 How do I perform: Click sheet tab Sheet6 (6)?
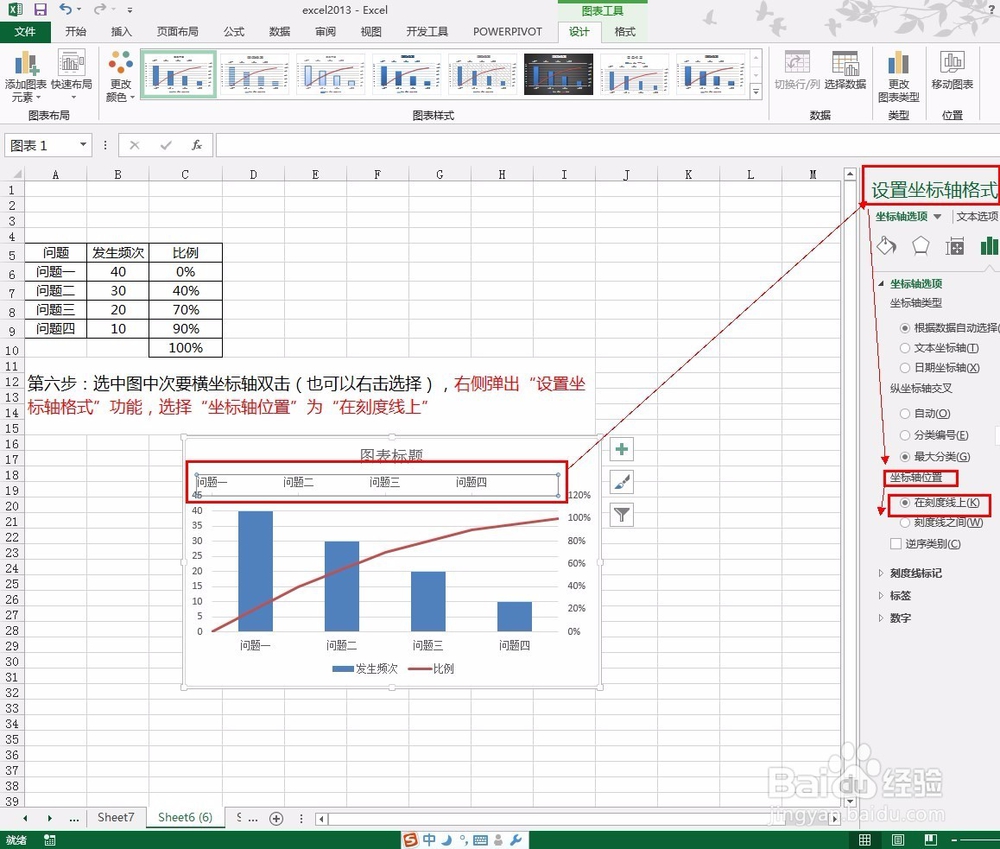point(185,817)
